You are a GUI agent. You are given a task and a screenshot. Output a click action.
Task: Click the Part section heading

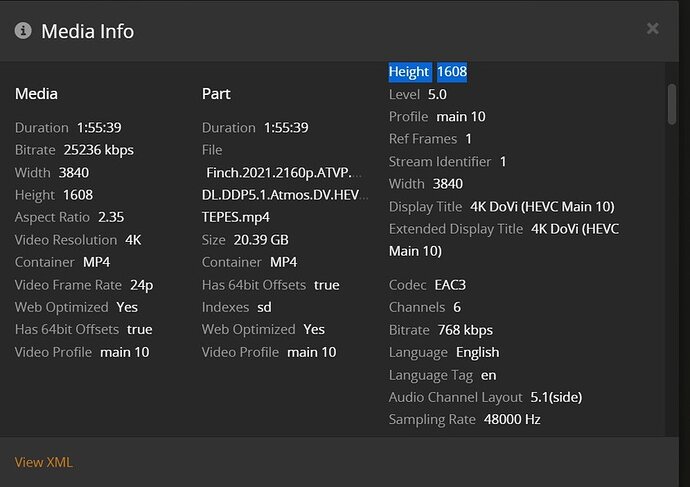point(216,94)
